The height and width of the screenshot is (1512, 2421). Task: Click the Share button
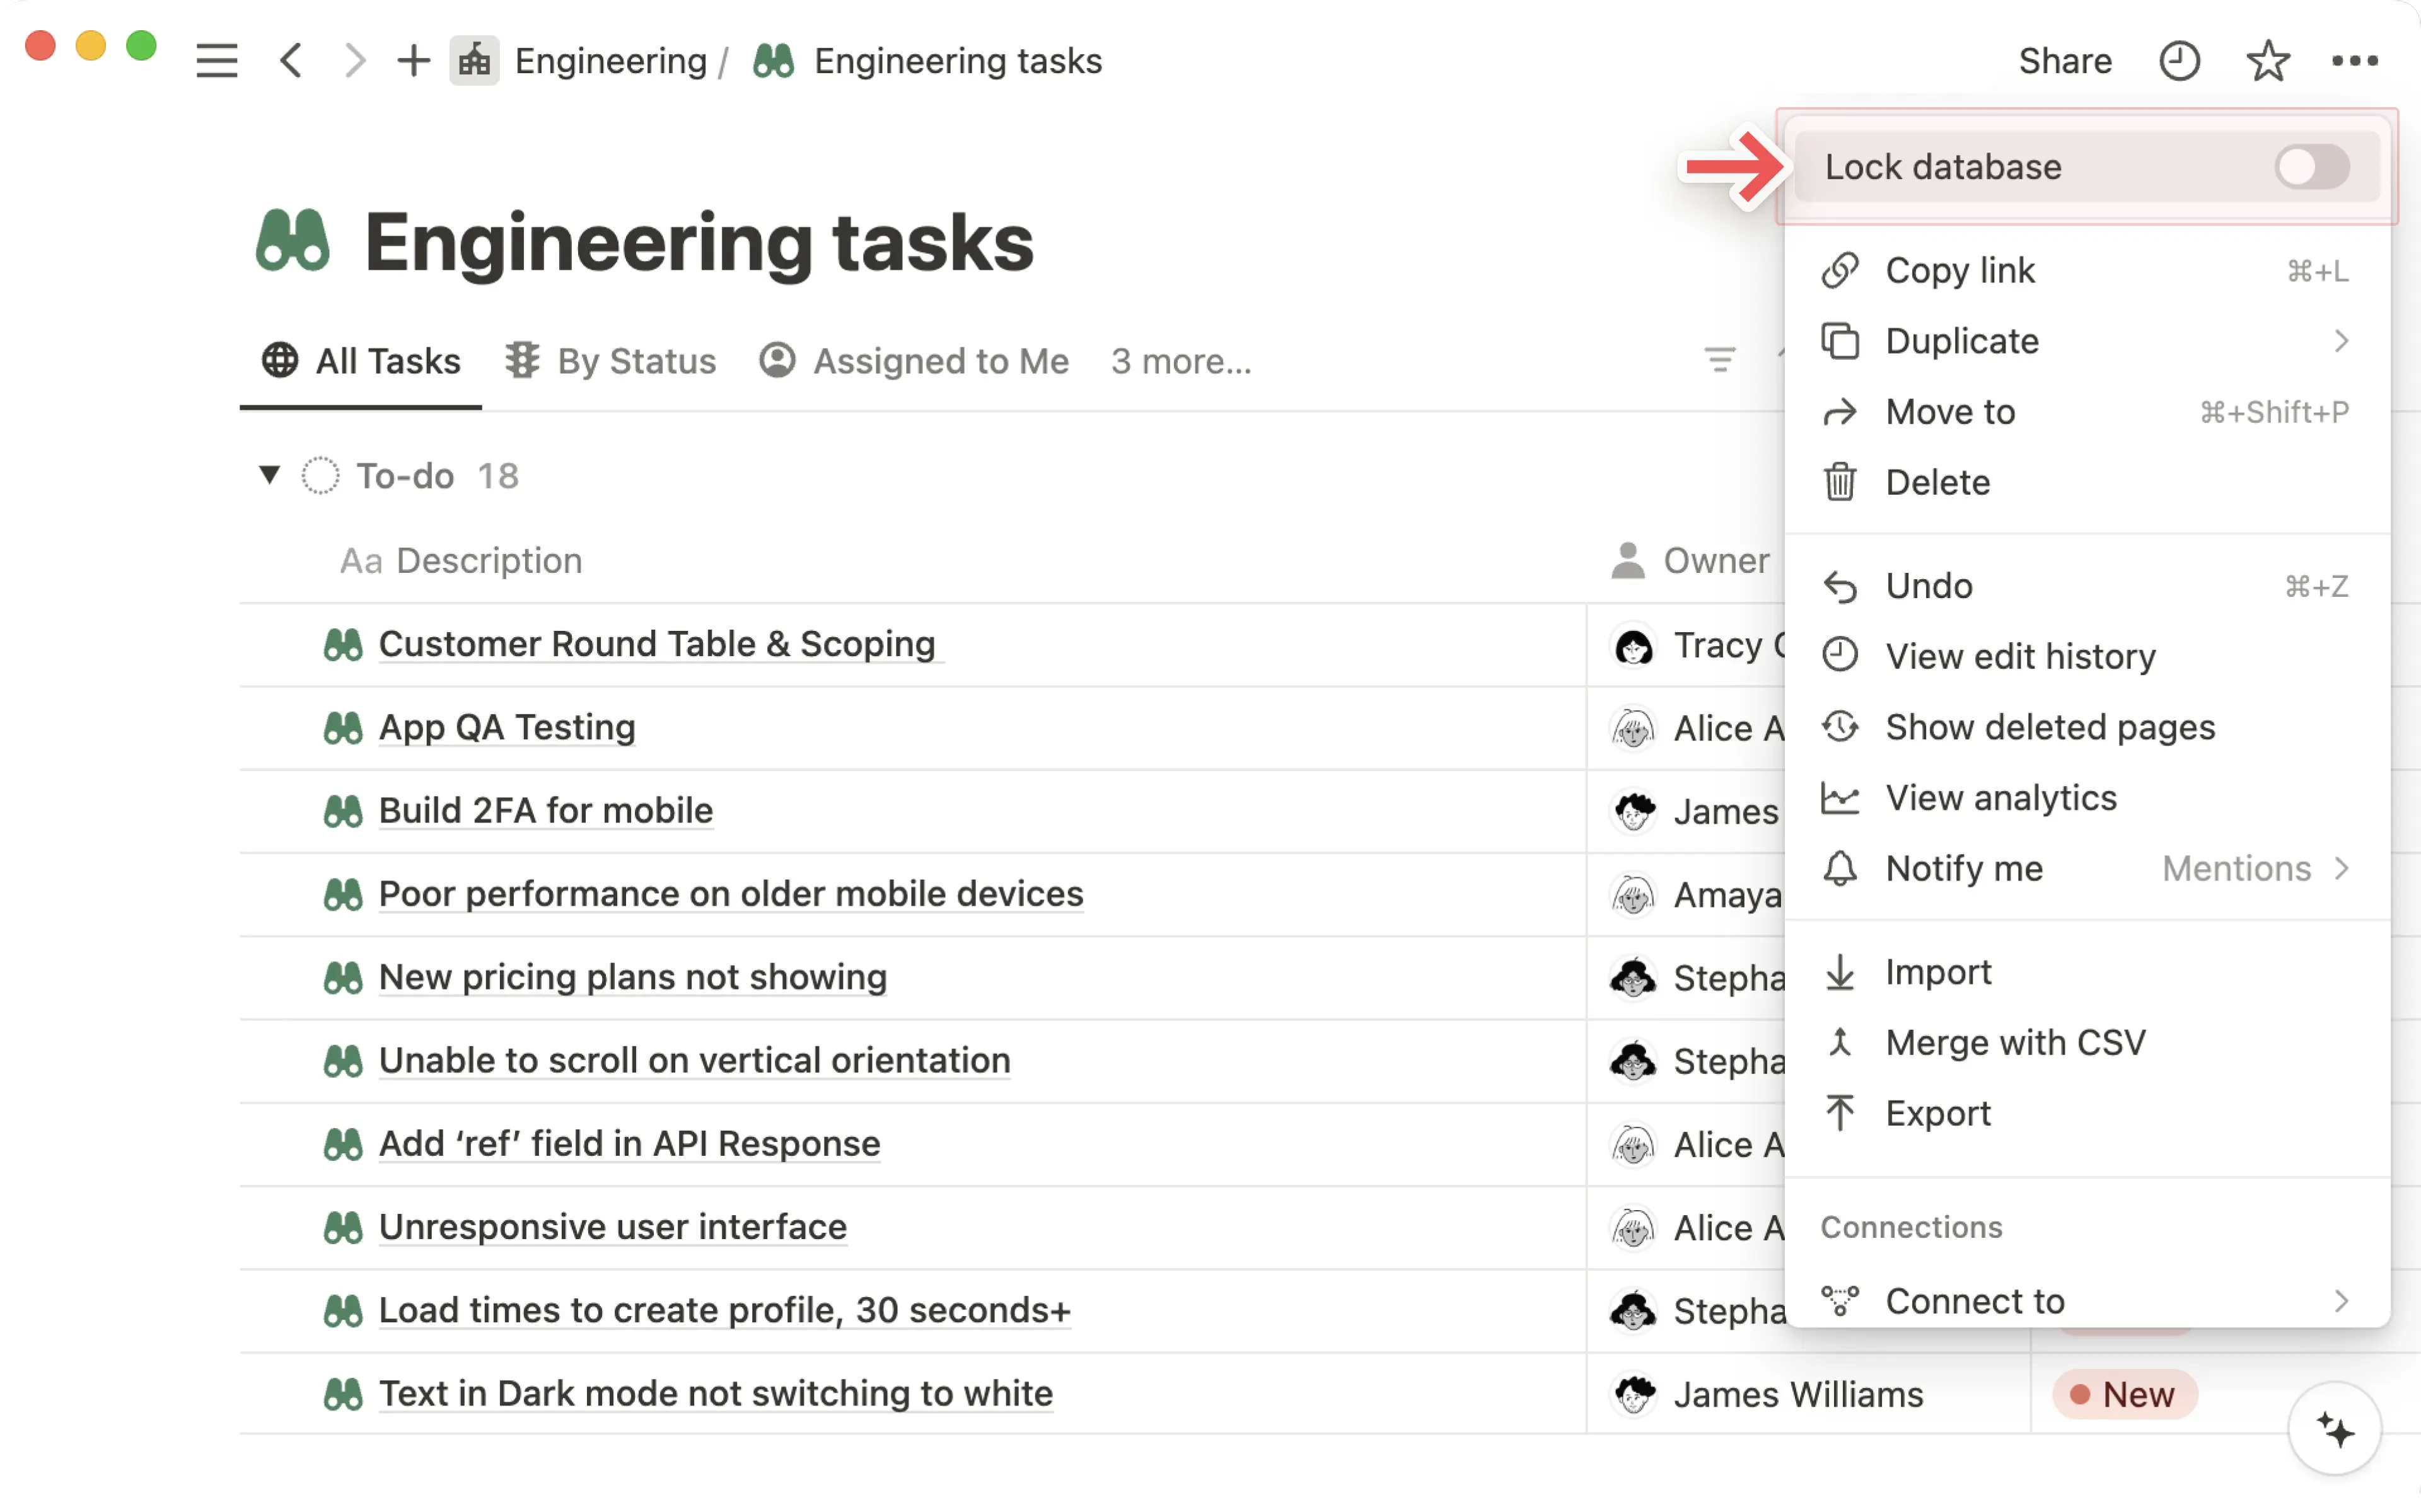click(2065, 61)
